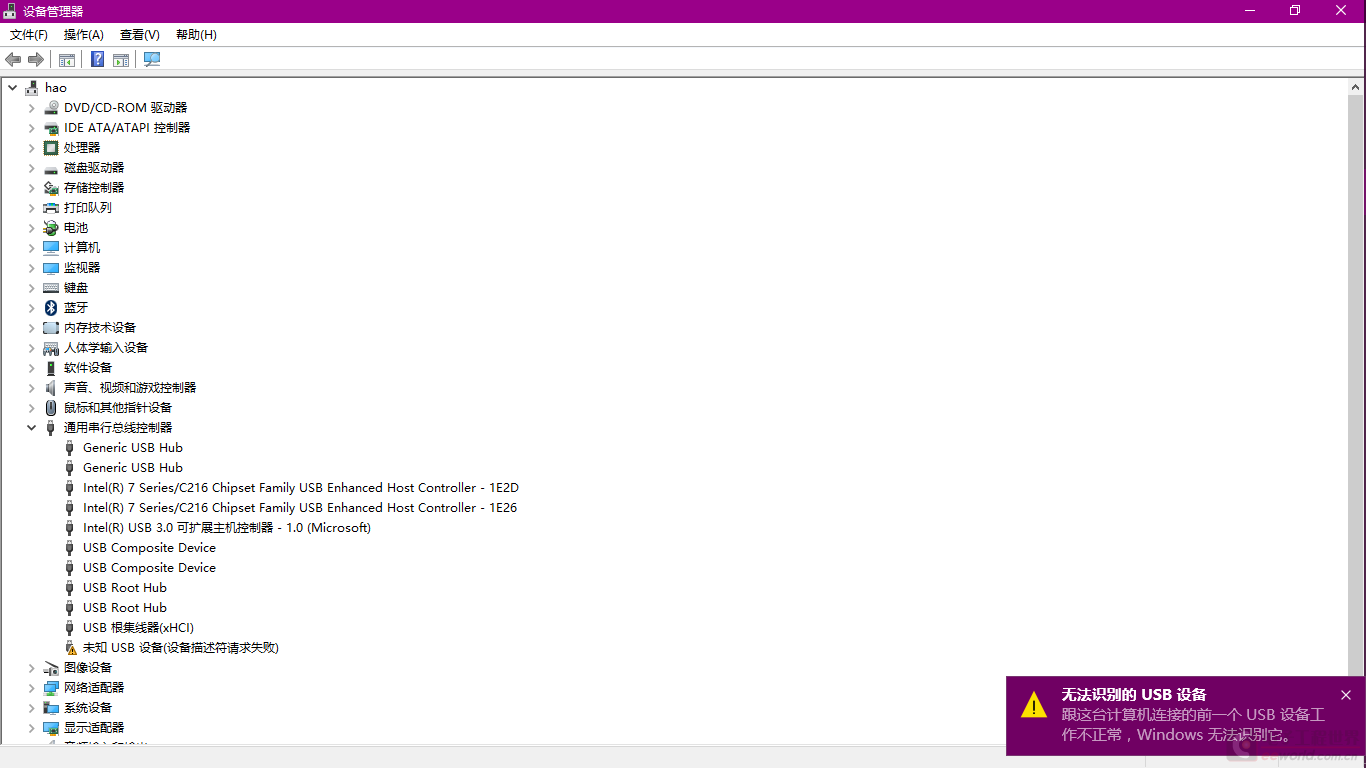Select the 声音、视频和游戏控制器 speaker icon

coord(51,388)
